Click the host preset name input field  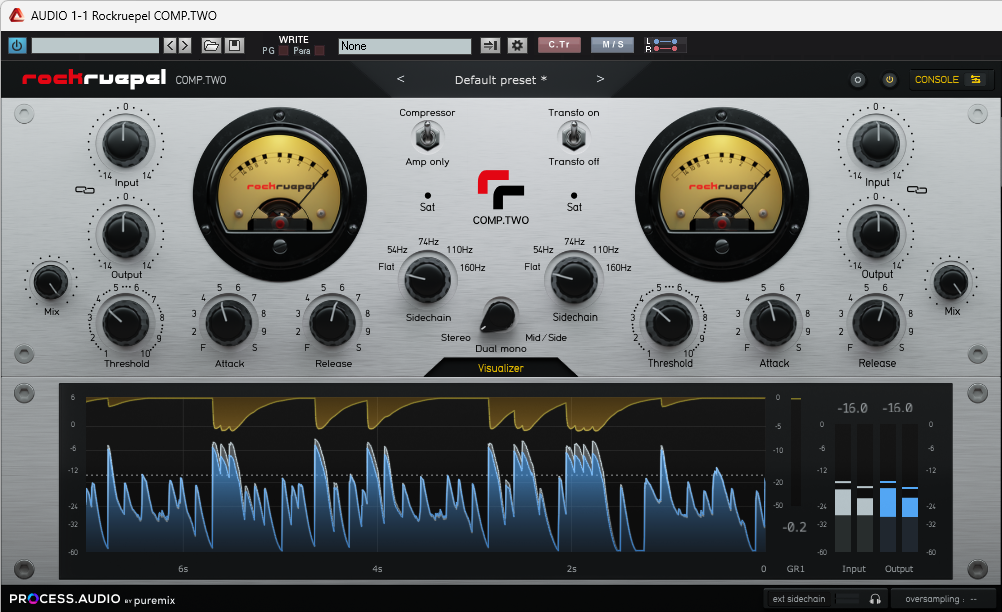tap(95, 45)
